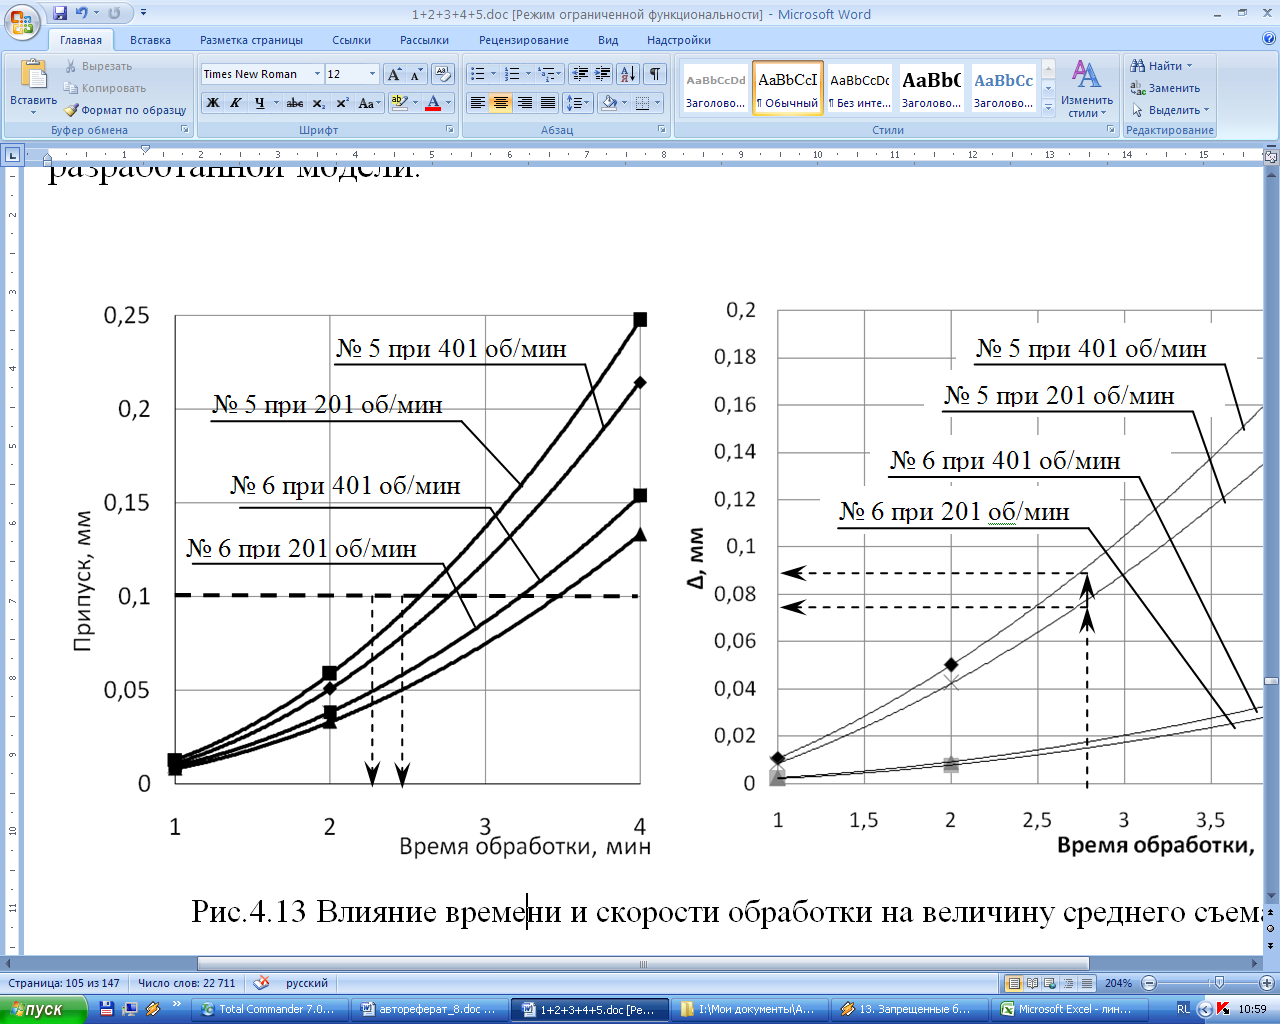Open the Ссылки ribbon tab

click(x=351, y=40)
